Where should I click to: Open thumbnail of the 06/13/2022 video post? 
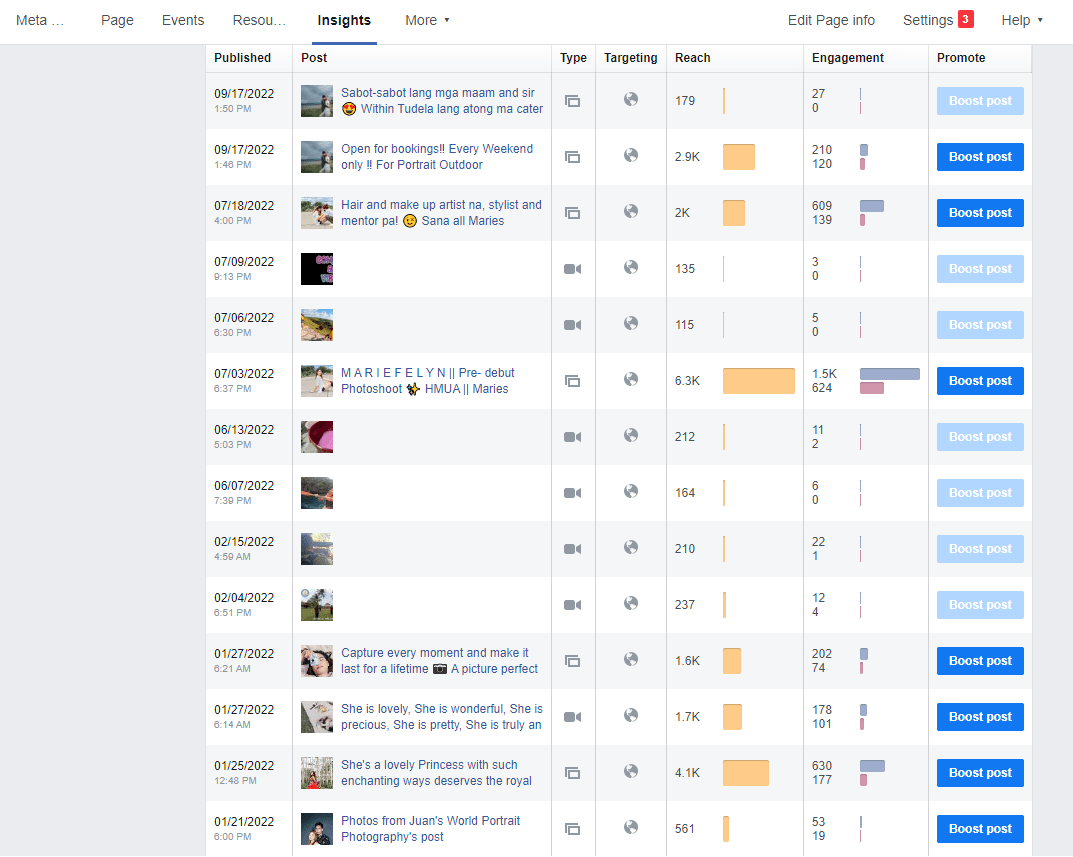pyautogui.click(x=317, y=437)
